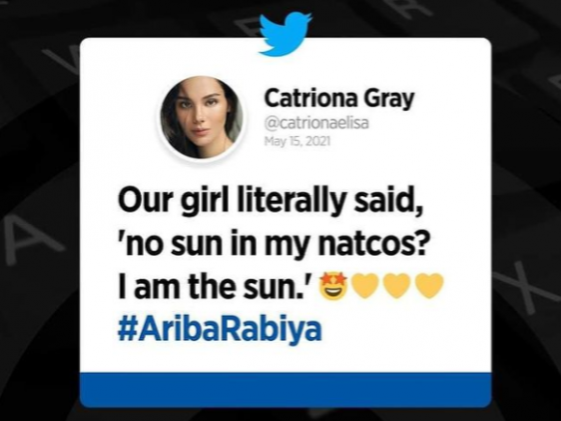Click the May 15, 2021 timestamp
This screenshot has width=561, height=421.
(x=297, y=142)
